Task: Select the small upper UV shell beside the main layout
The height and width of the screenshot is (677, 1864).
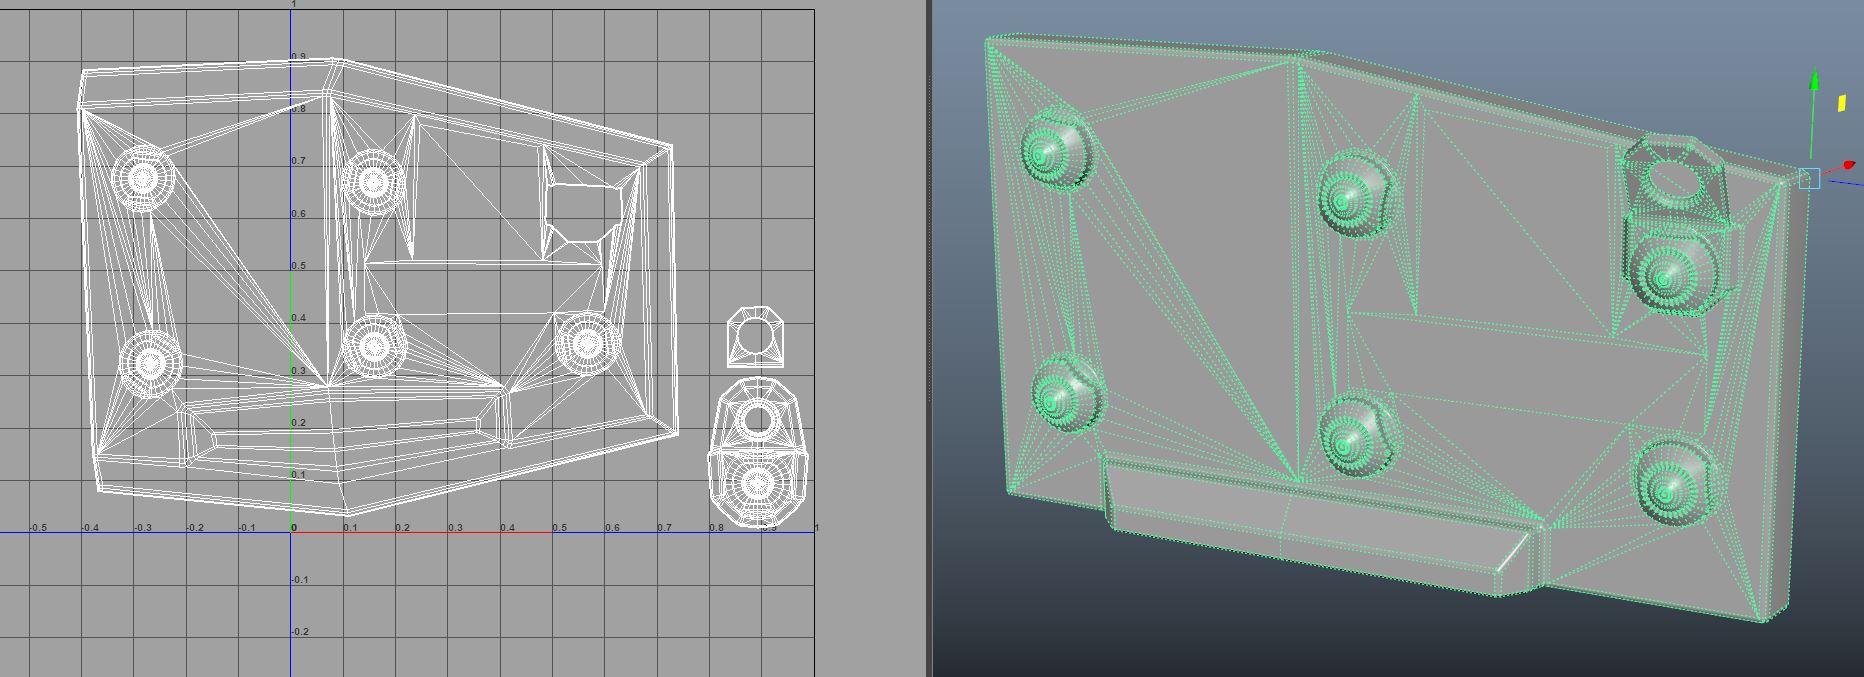Action: click(x=755, y=337)
